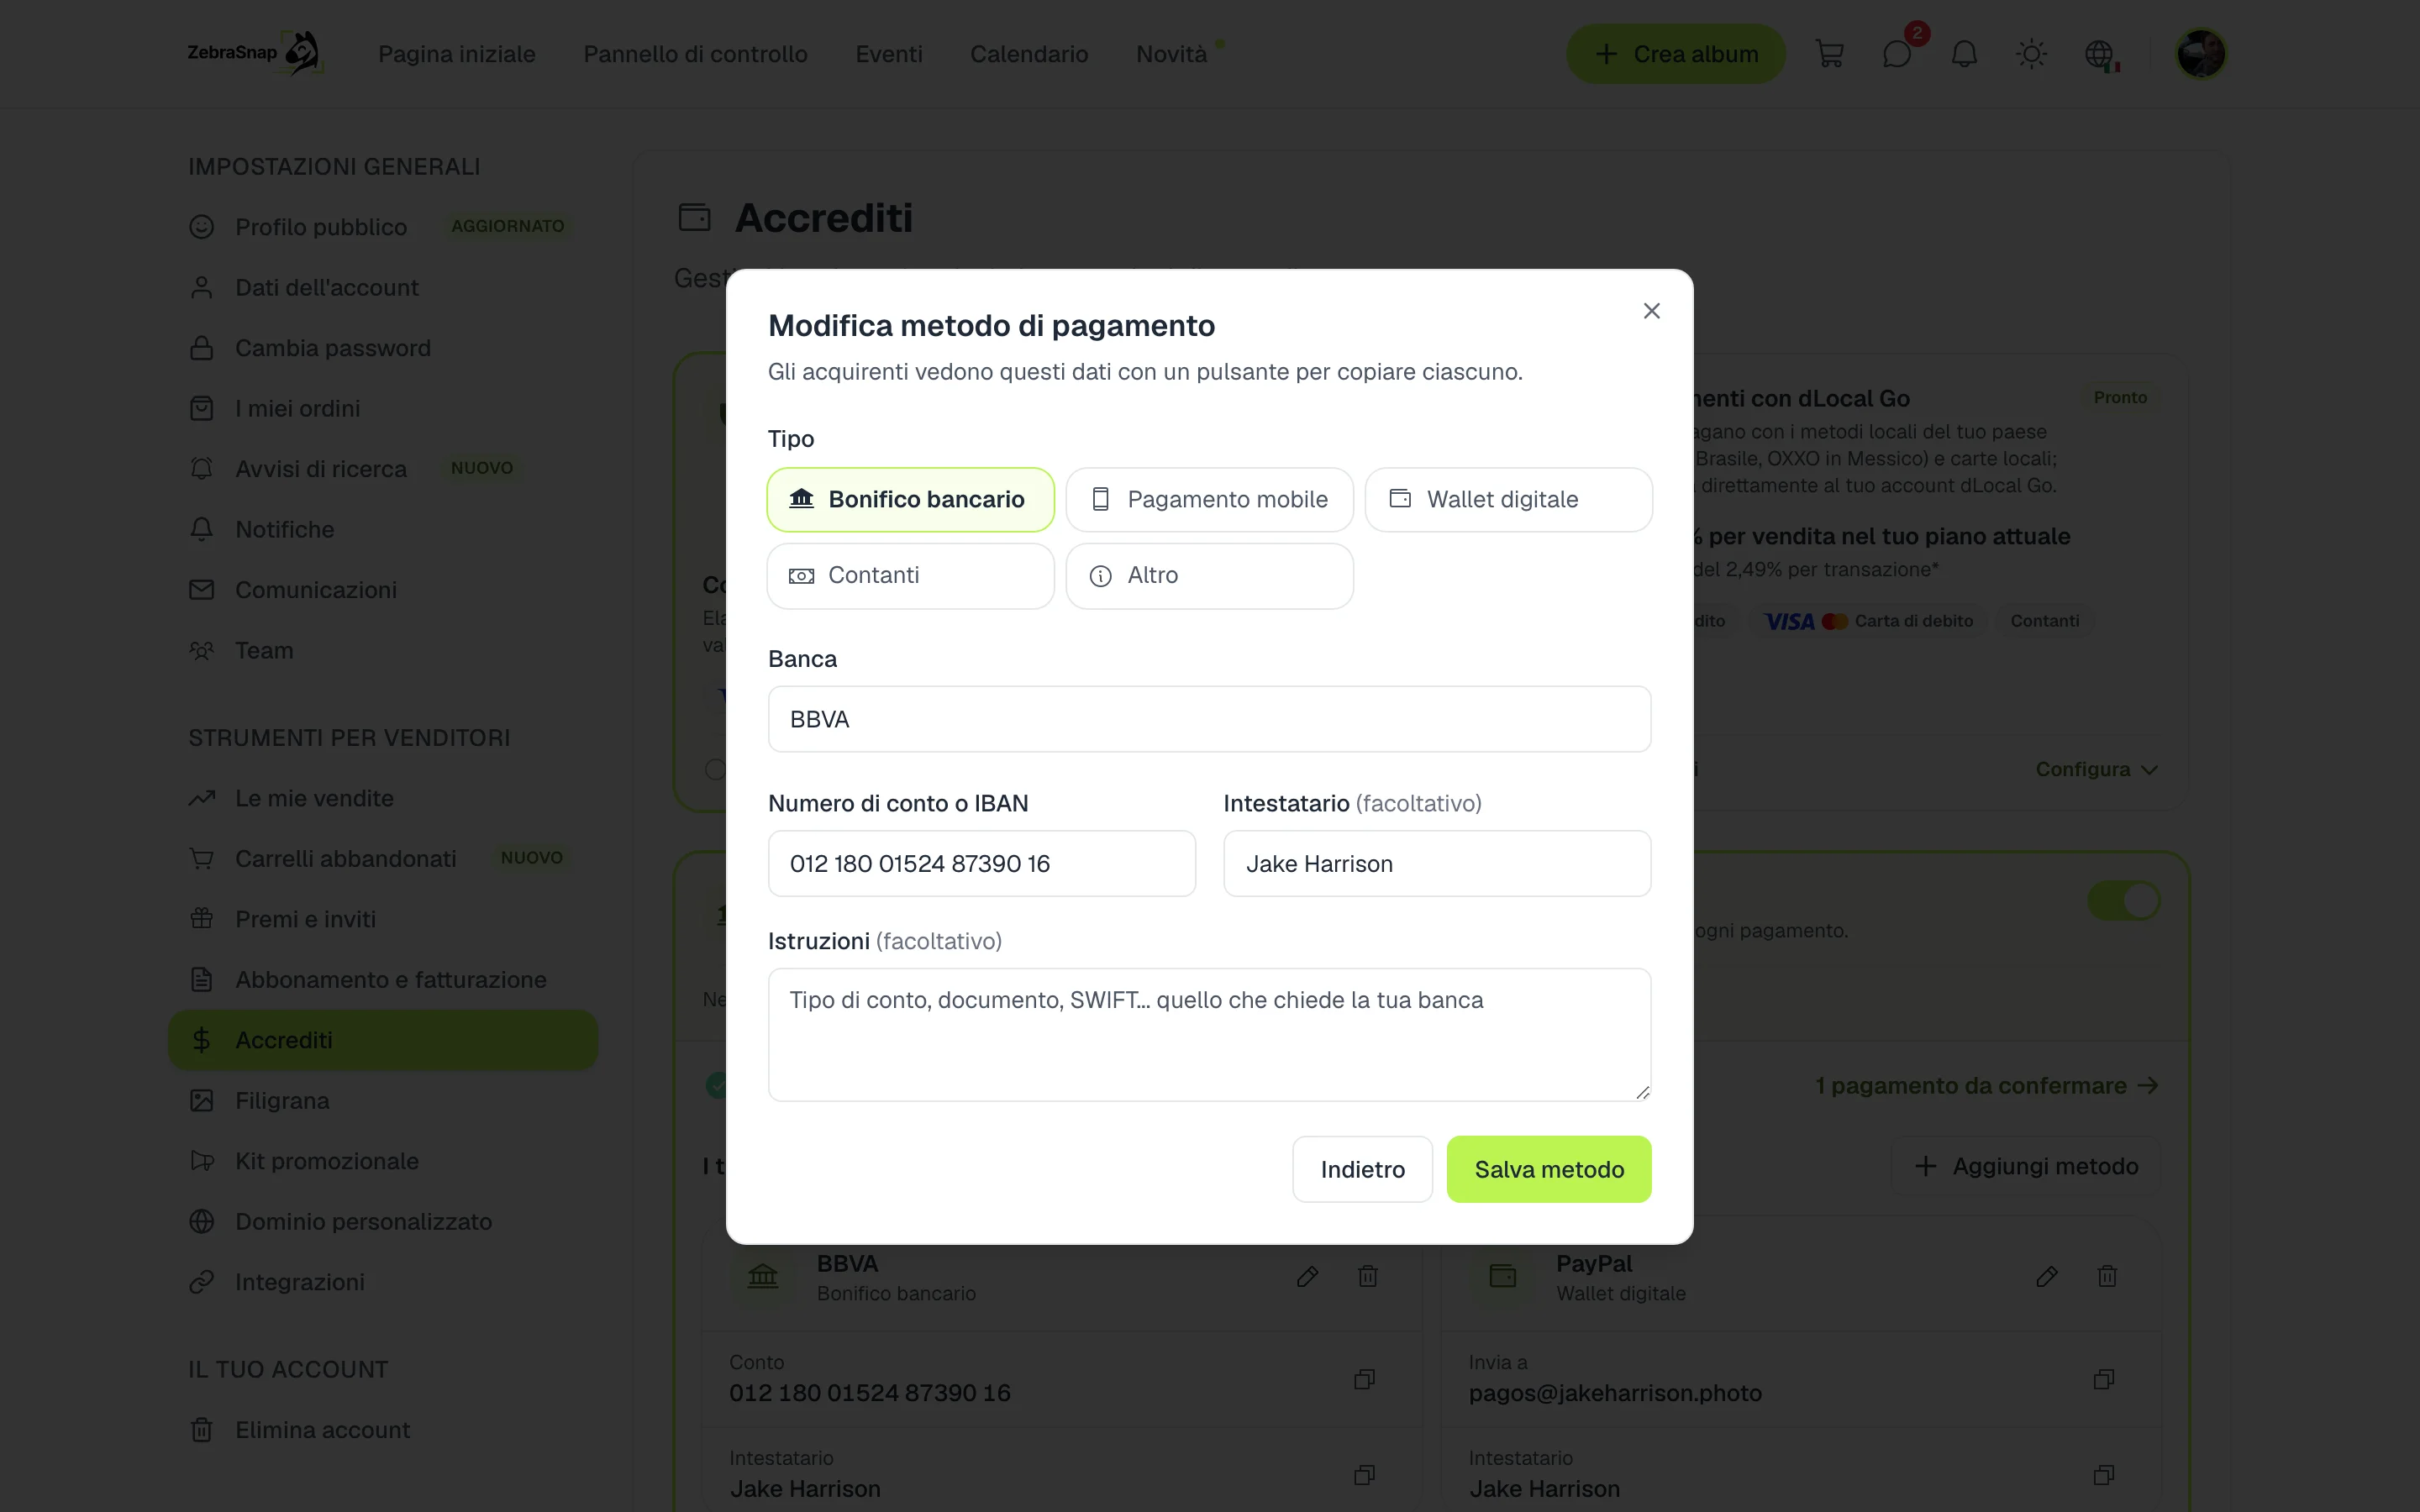The height and width of the screenshot is (1512, 2420).
Task: Open Calendario in top navigation
Action: pyautogui.click(x=1029, y=54)
